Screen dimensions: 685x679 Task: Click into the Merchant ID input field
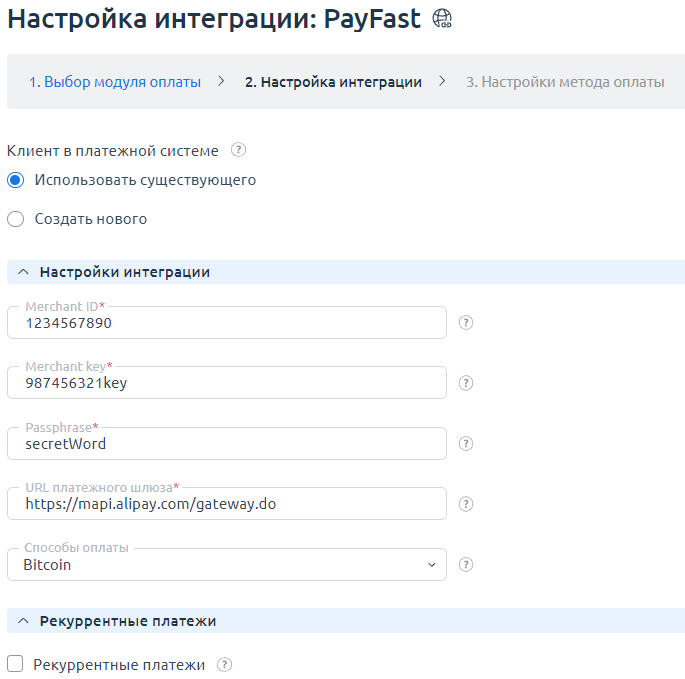point(227,323)
